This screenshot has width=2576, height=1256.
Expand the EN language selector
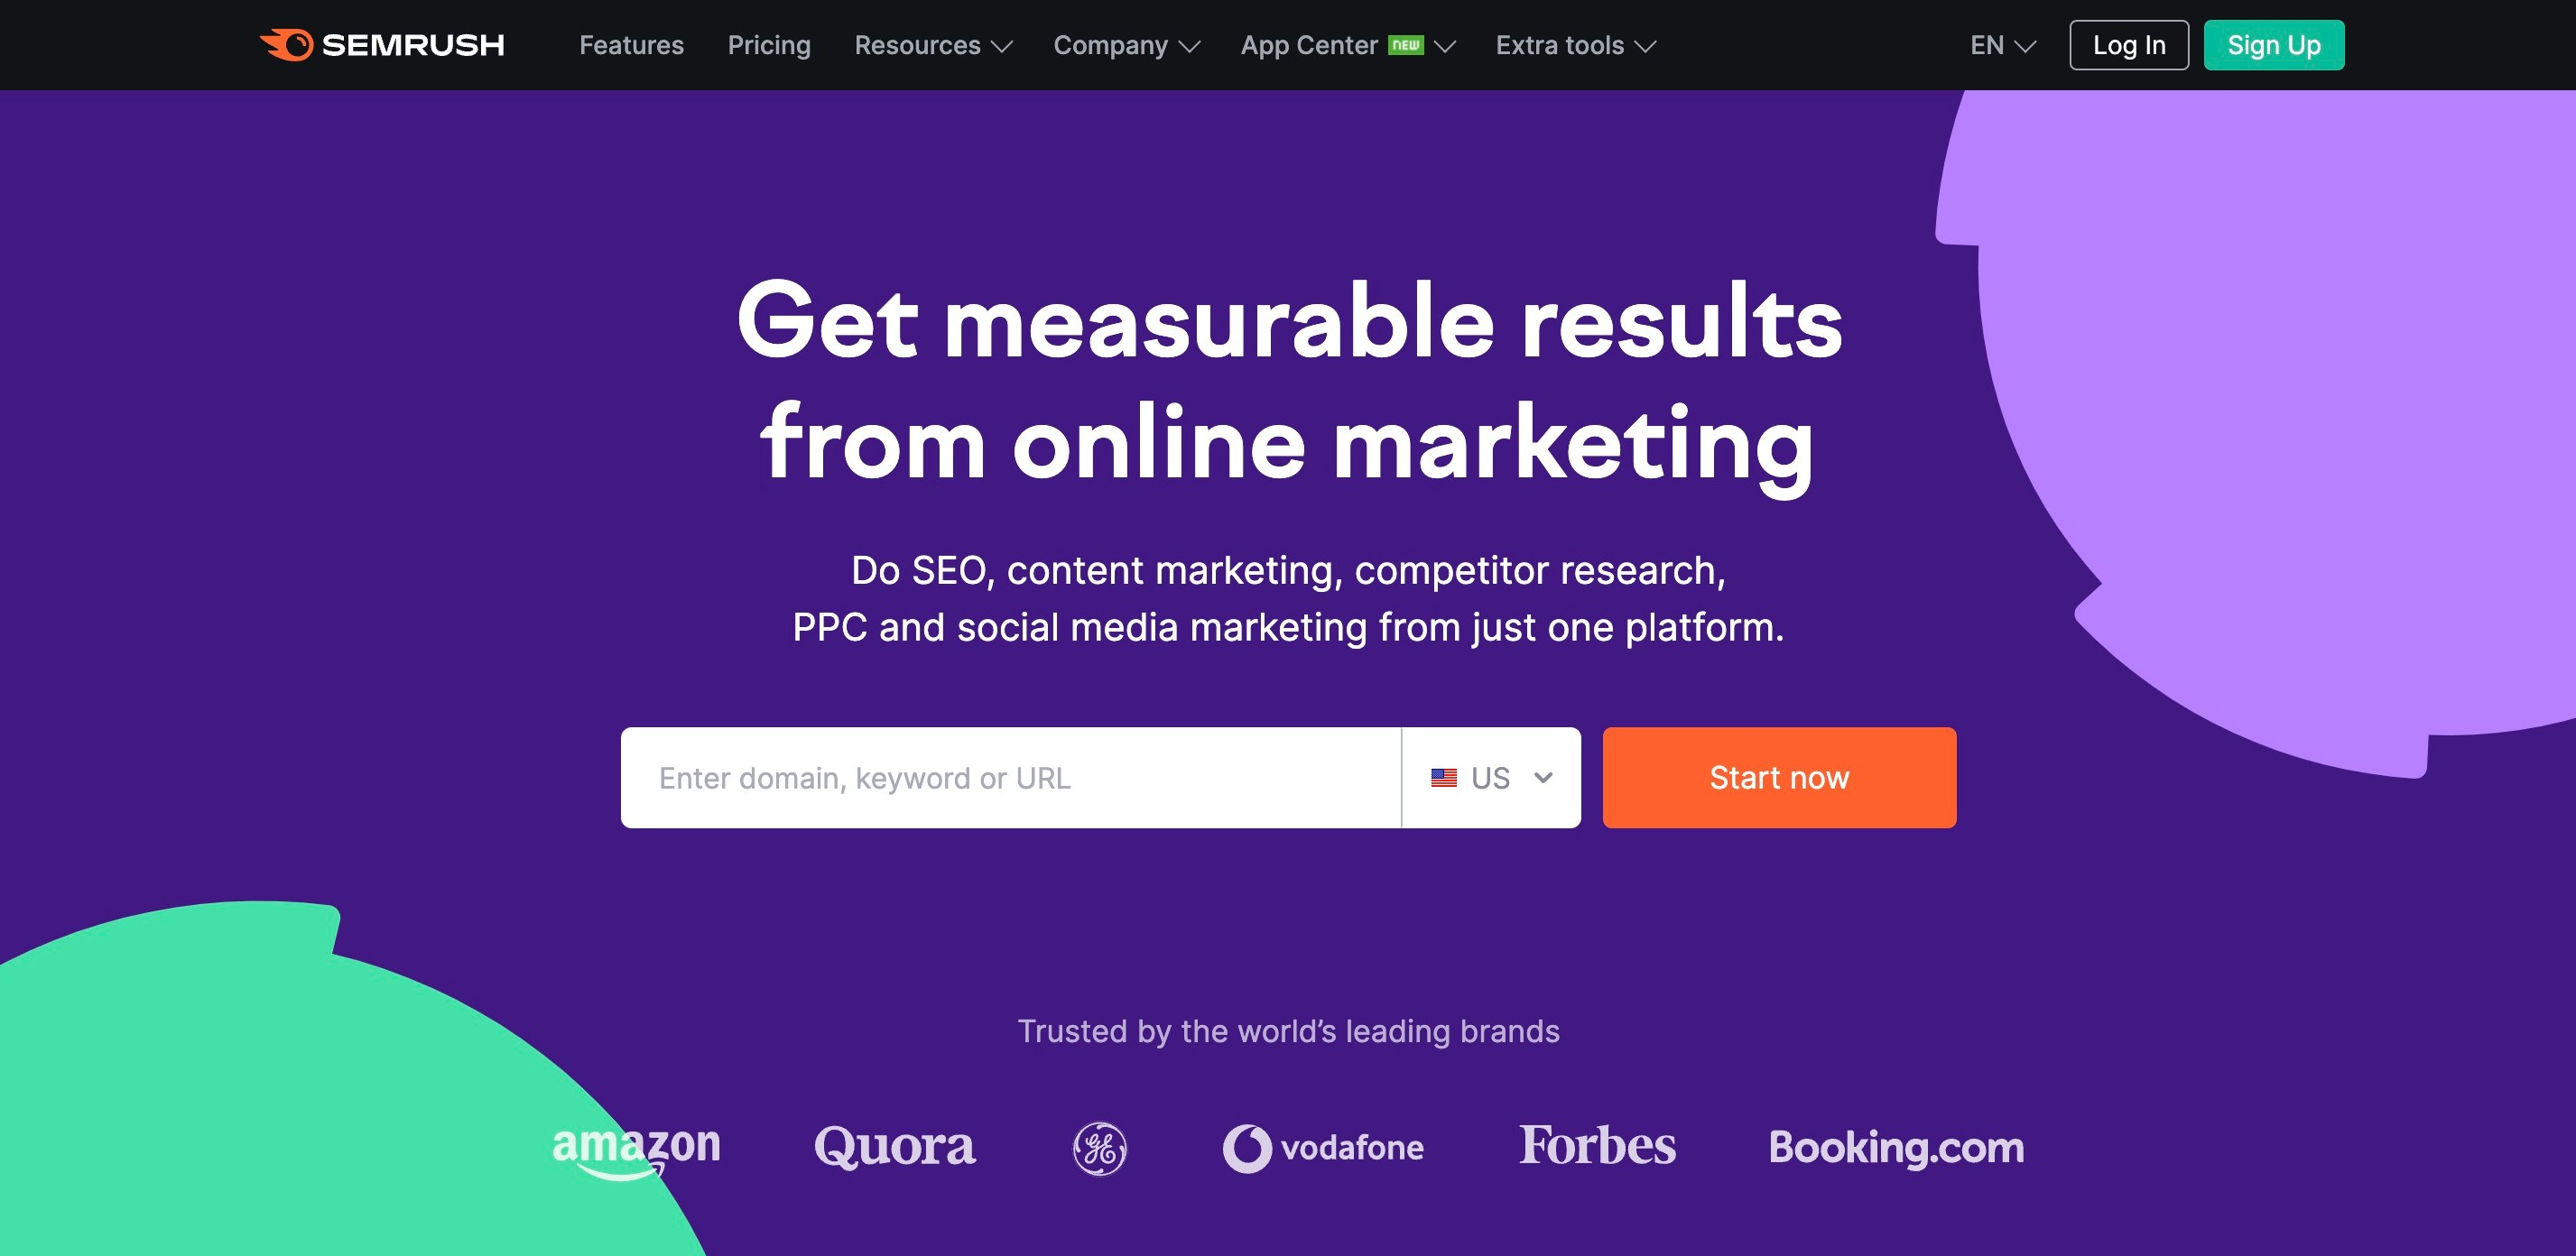click(x=2002, y=45)
